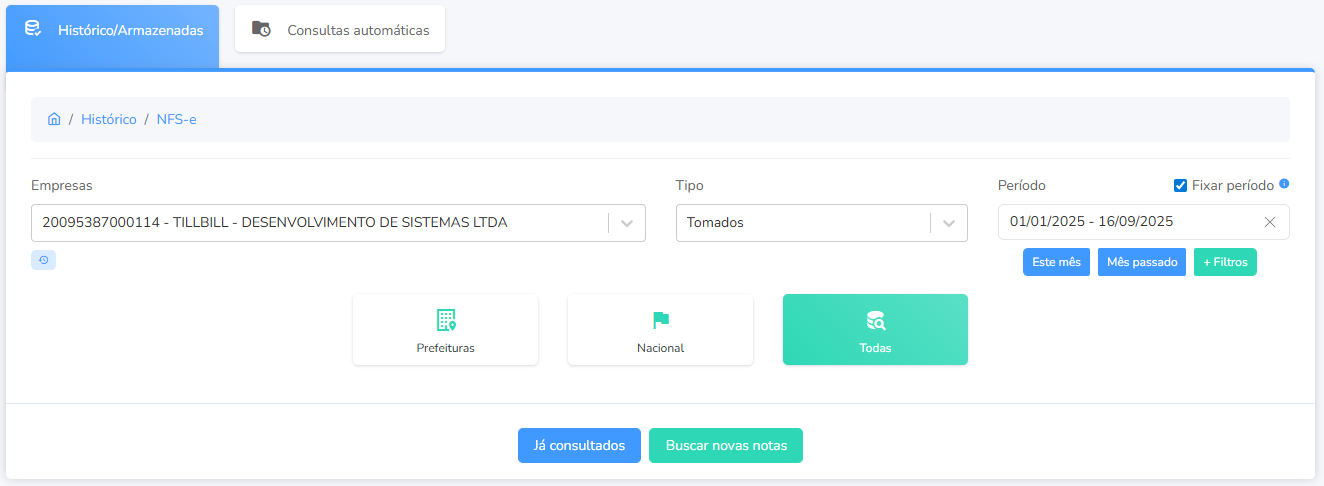Click the history clock icon below Empresas
Screen dimensions: 1324x486
click(43, 260)
